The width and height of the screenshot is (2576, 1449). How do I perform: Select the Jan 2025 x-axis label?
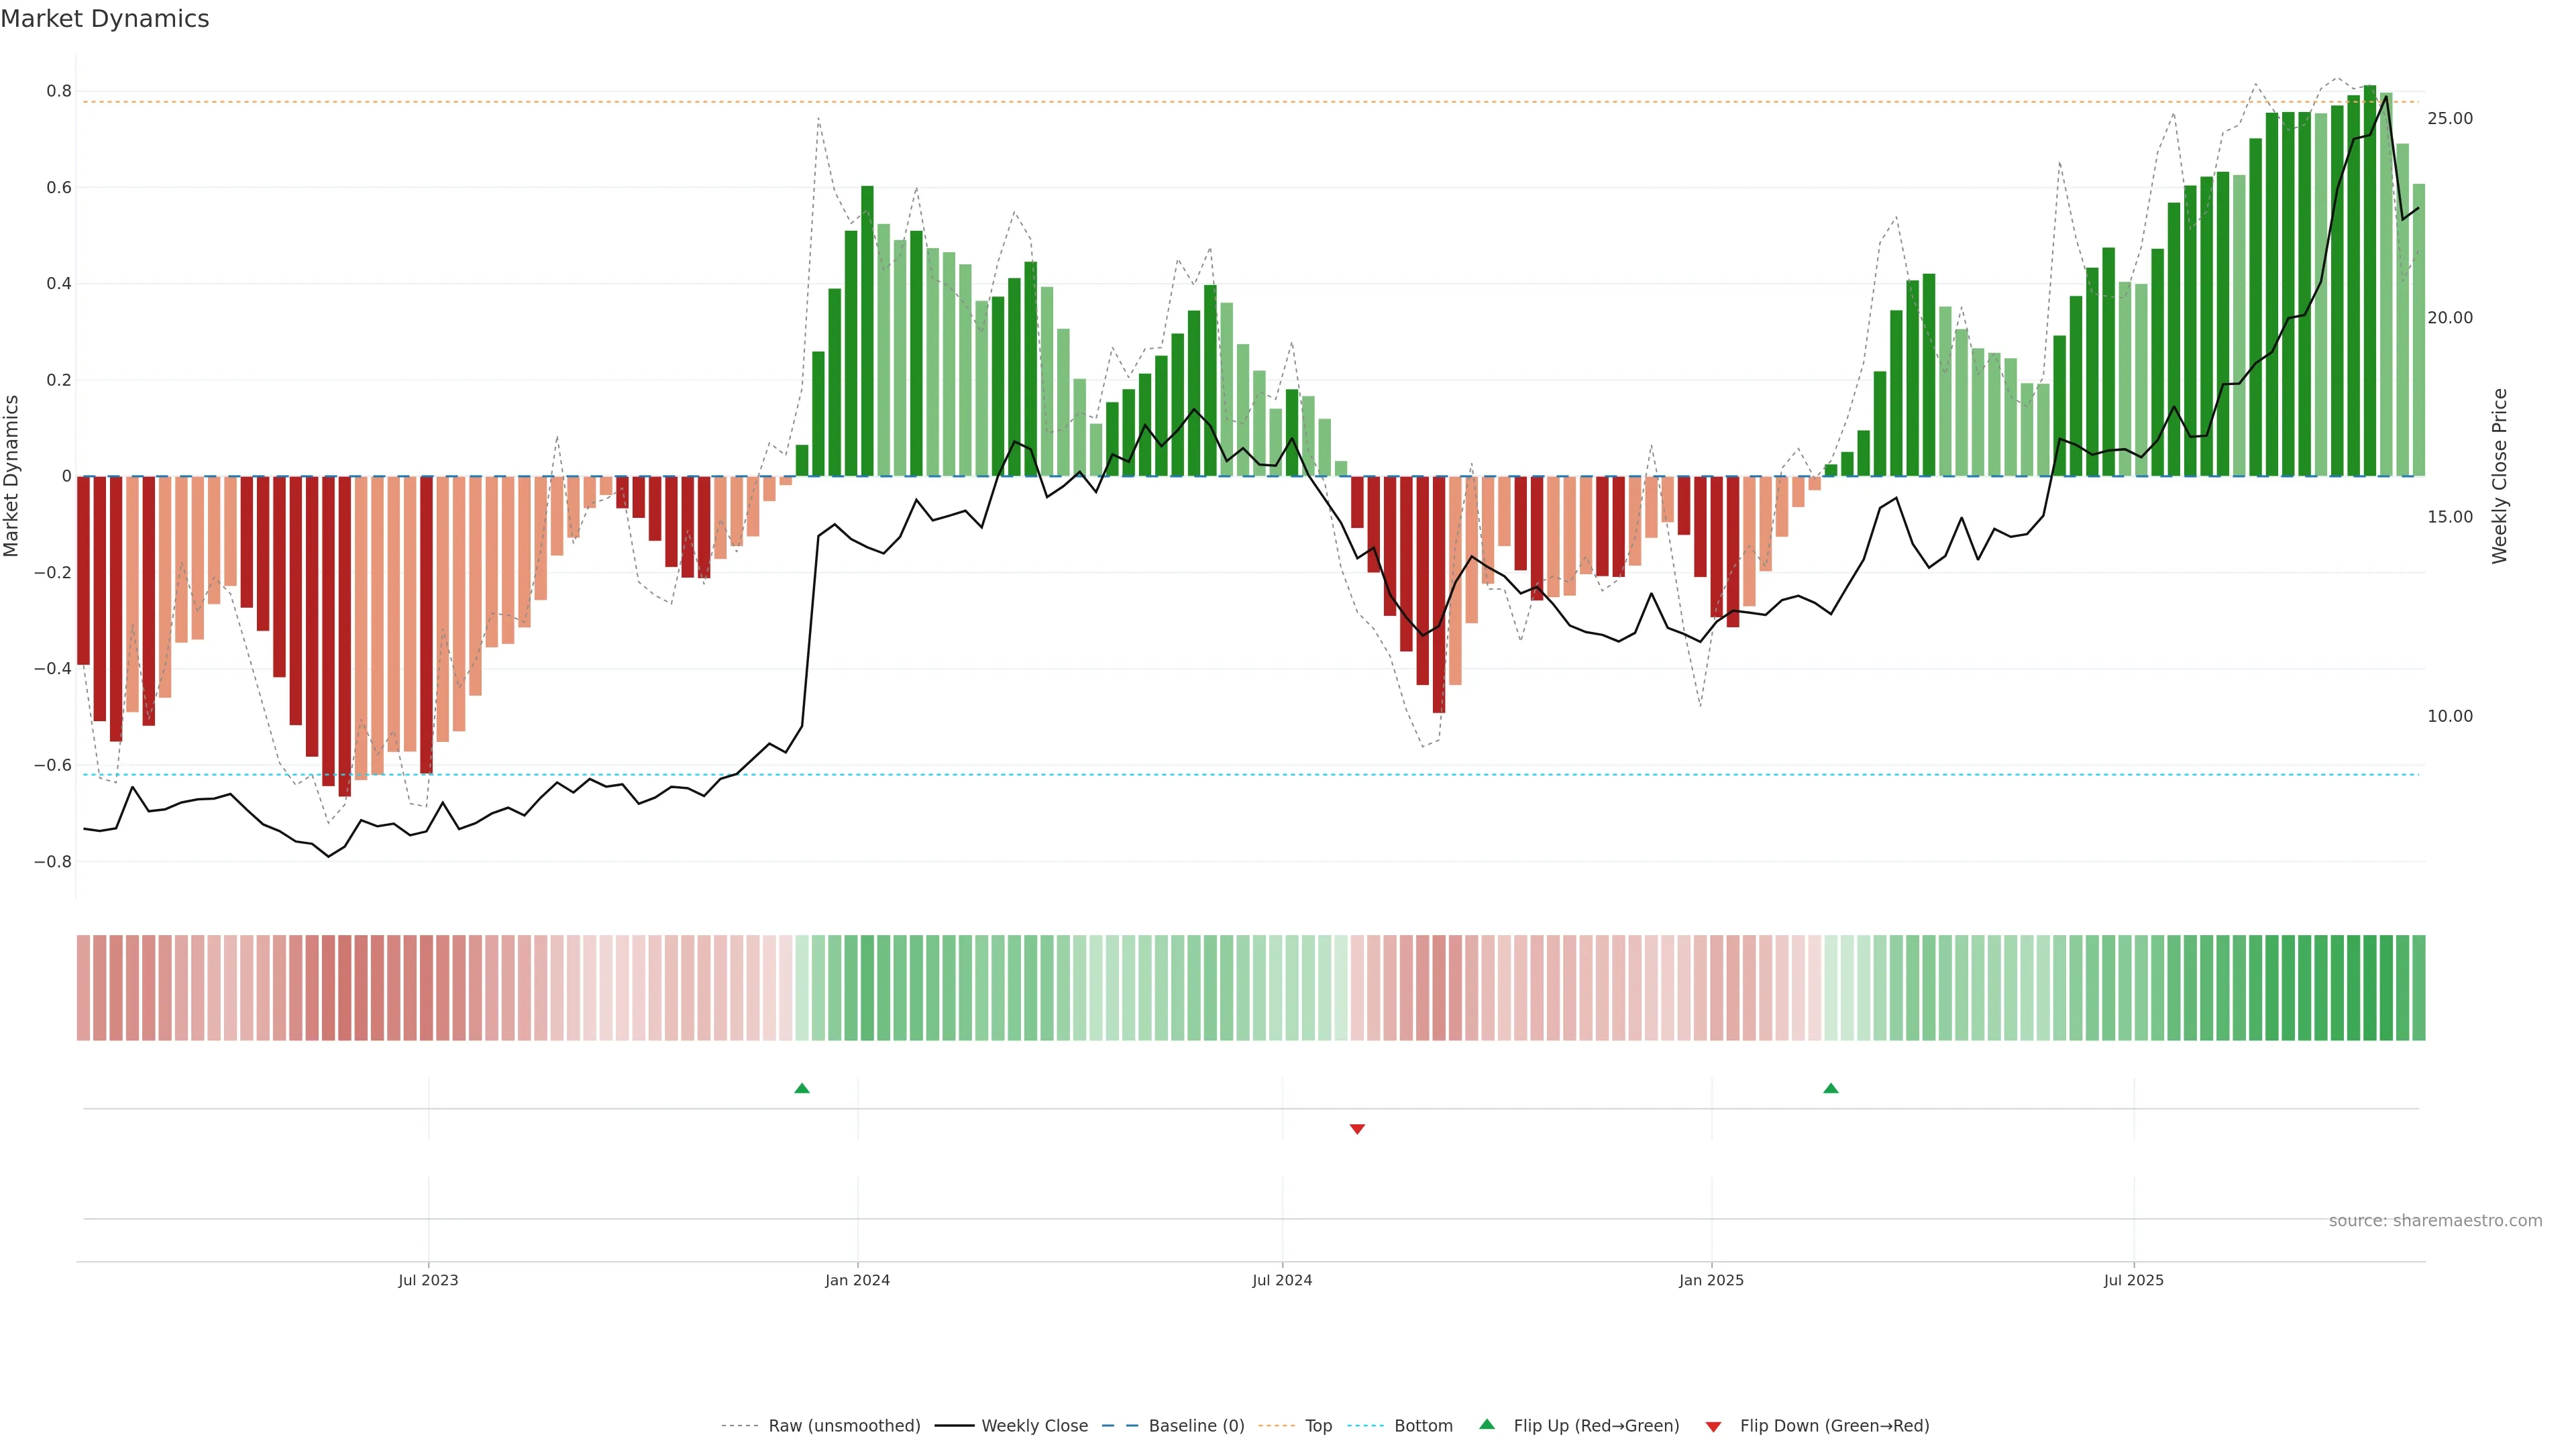(x=1711, y=1280)
